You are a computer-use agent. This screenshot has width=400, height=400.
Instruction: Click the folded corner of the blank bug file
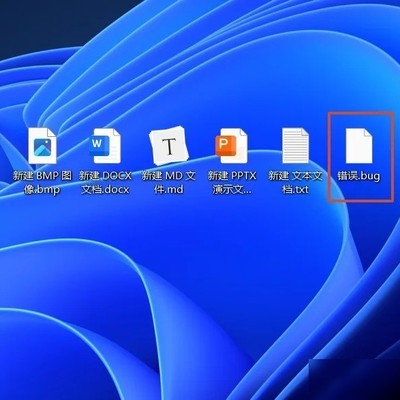(x=368, y=133)
